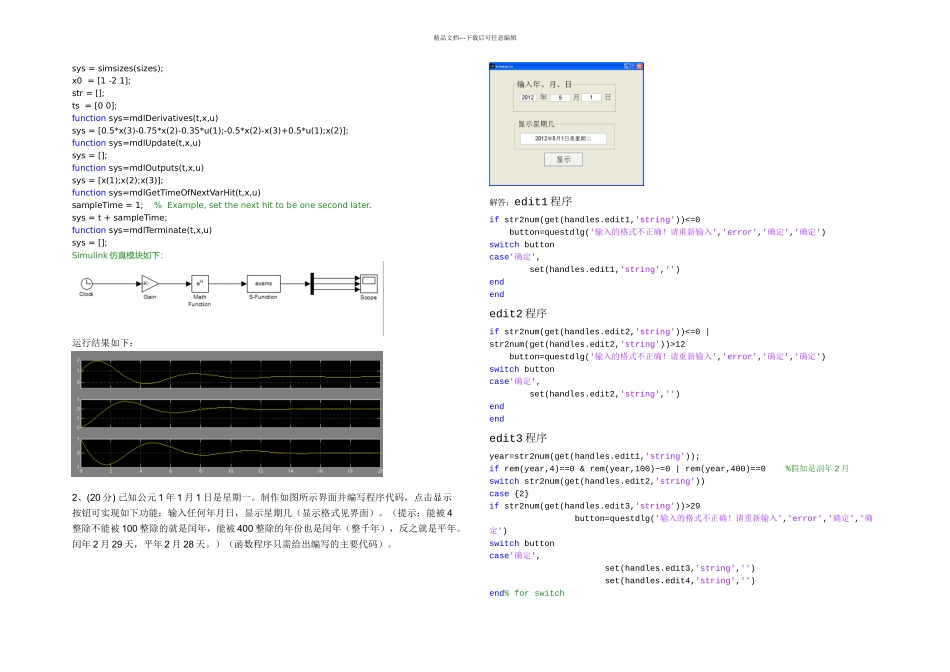
Task: Click the green 'Simulink 仿真模块如下:' text
Action: (x=118, y=255)
